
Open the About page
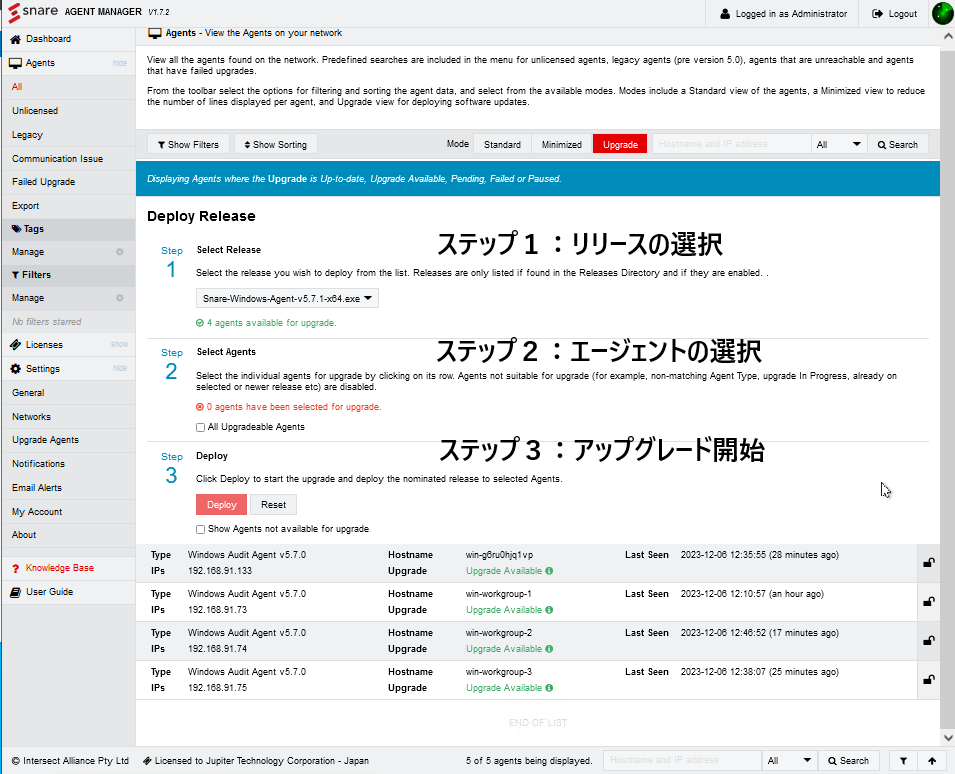(x=24, y=535)
